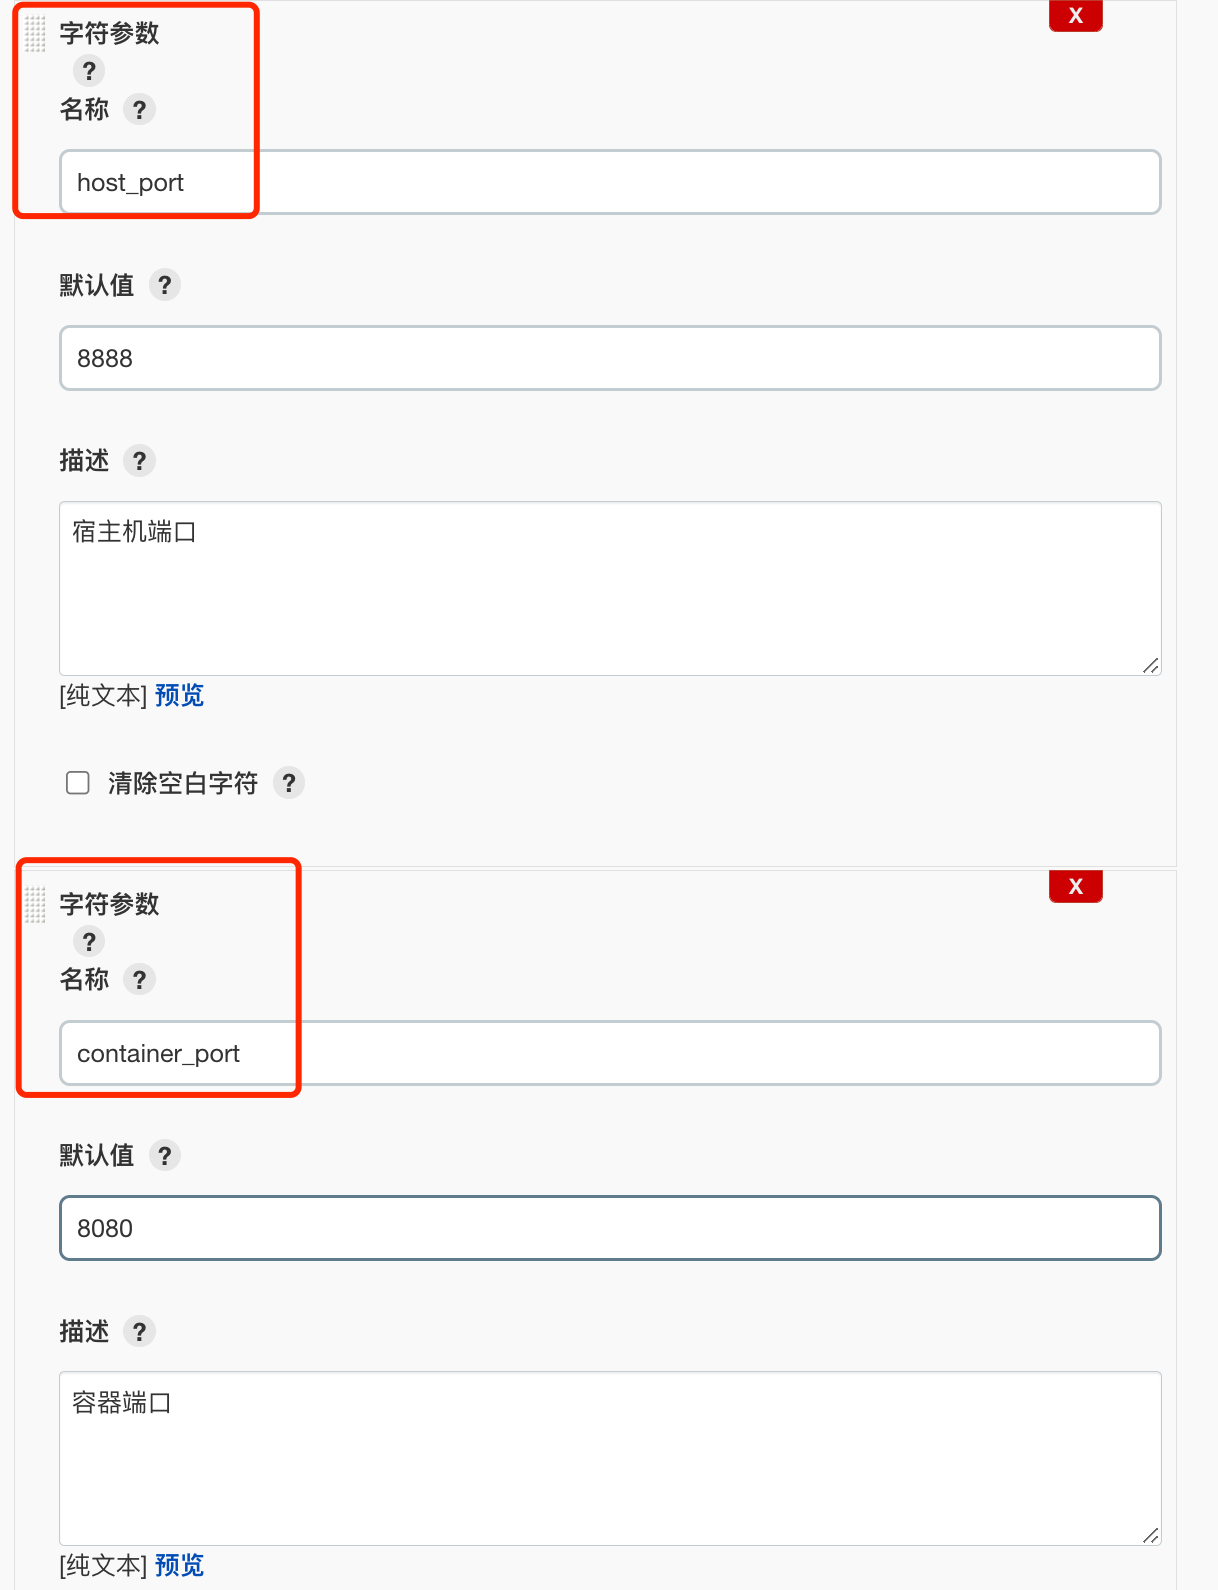Open help for the first 默认值 label
This screenshot has width=1218, height=1590.
click(166, 285)
